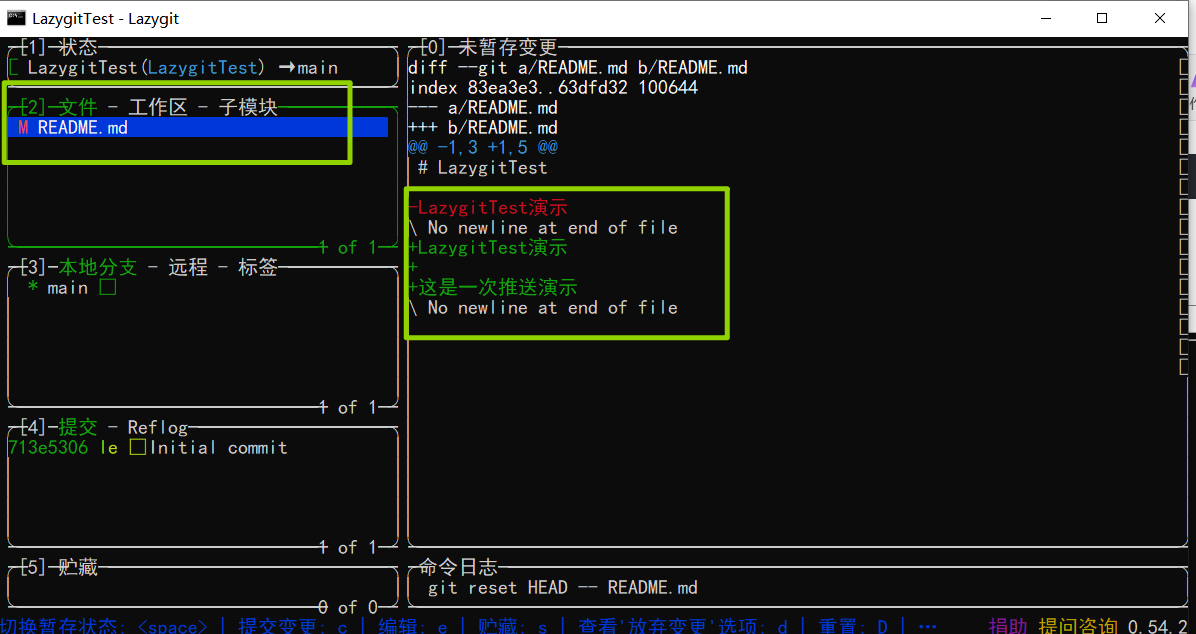Open the 提问咨询 link
This screenshot has width=1196, height=634.
pyautogui.click(x=1078, y=626)
